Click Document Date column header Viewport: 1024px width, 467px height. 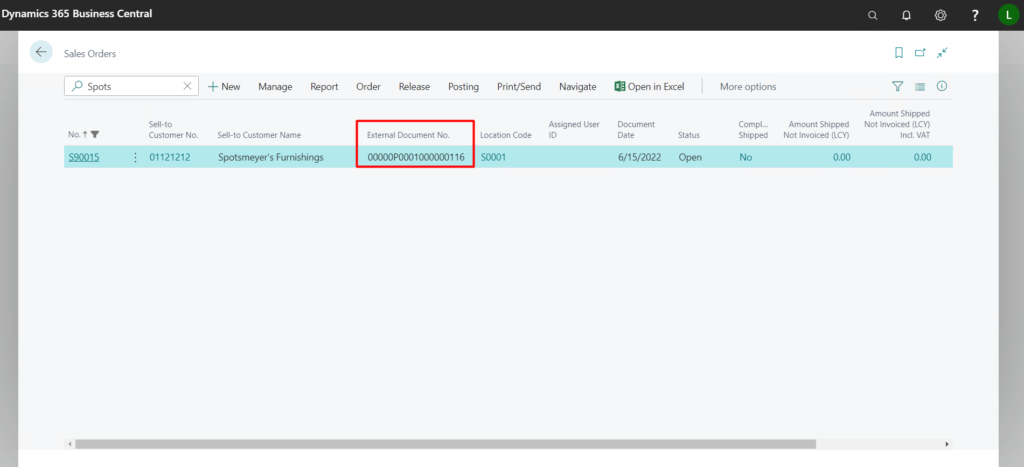tap(636, 129)
